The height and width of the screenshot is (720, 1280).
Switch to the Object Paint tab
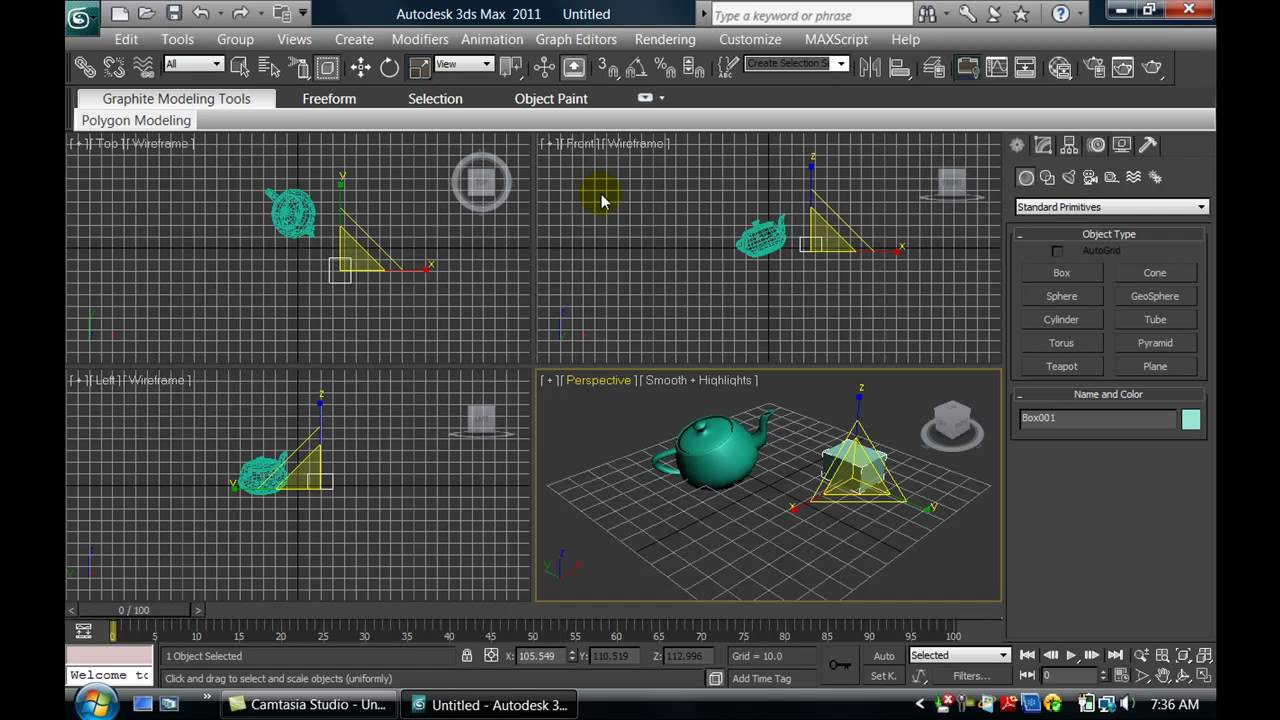[x=551, y=98]
